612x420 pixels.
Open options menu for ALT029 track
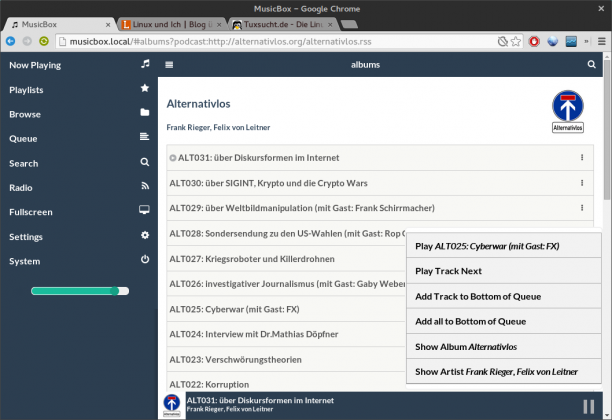coord(582,208)
